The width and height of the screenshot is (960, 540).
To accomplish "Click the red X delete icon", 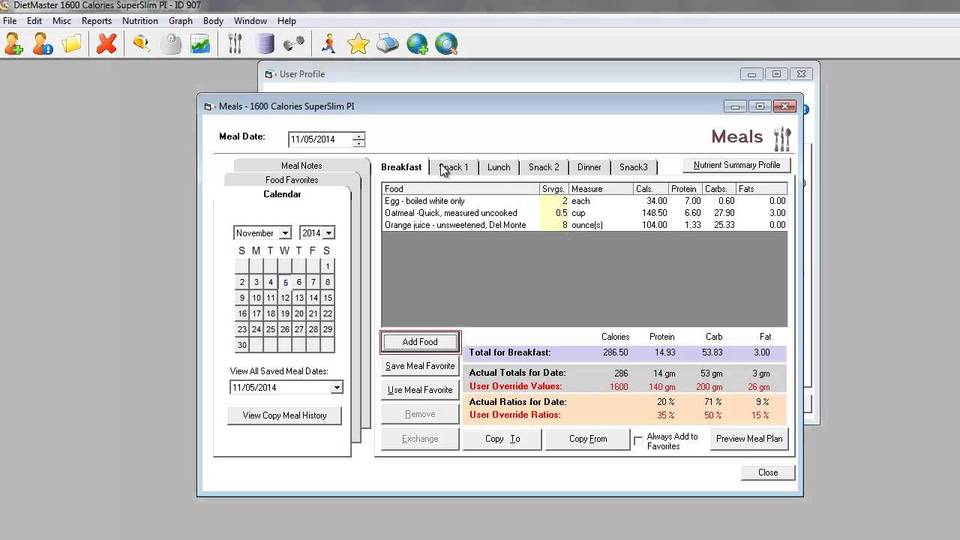I will pyautogui.click(x=106, y=44).
